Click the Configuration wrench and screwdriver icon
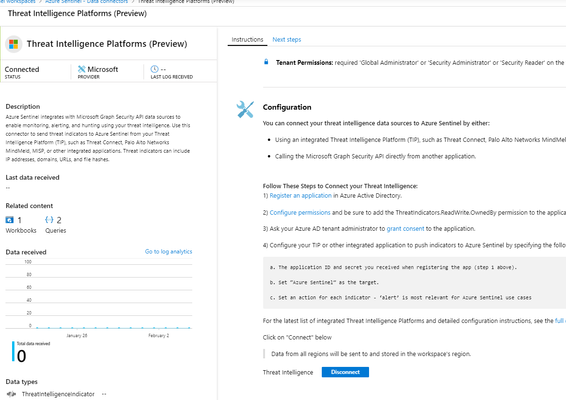The image size is (566, 400). point(245,109)
